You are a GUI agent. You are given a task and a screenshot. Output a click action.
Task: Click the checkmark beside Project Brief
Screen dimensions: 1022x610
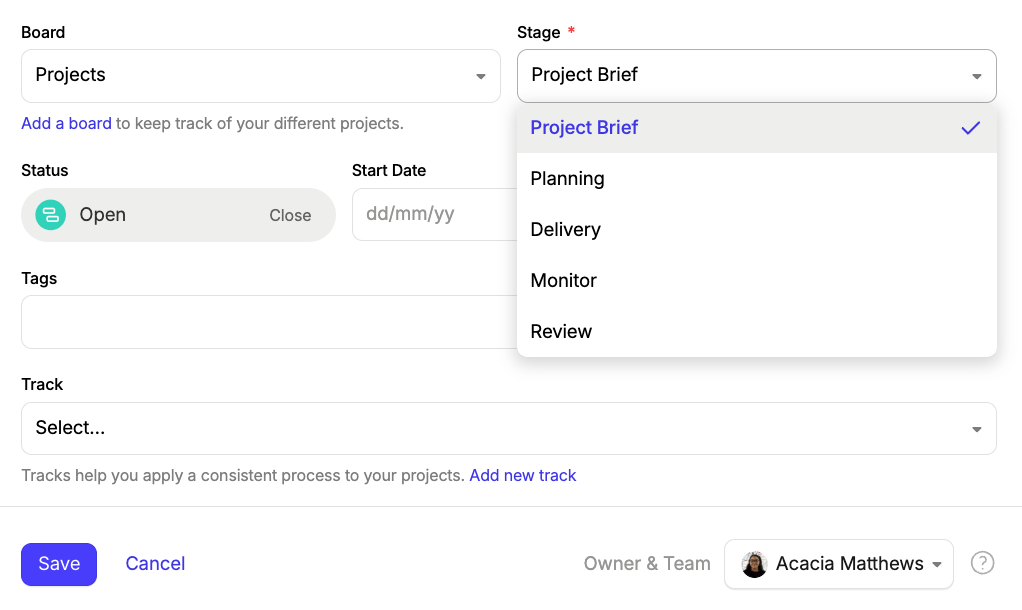coord(971,128)
